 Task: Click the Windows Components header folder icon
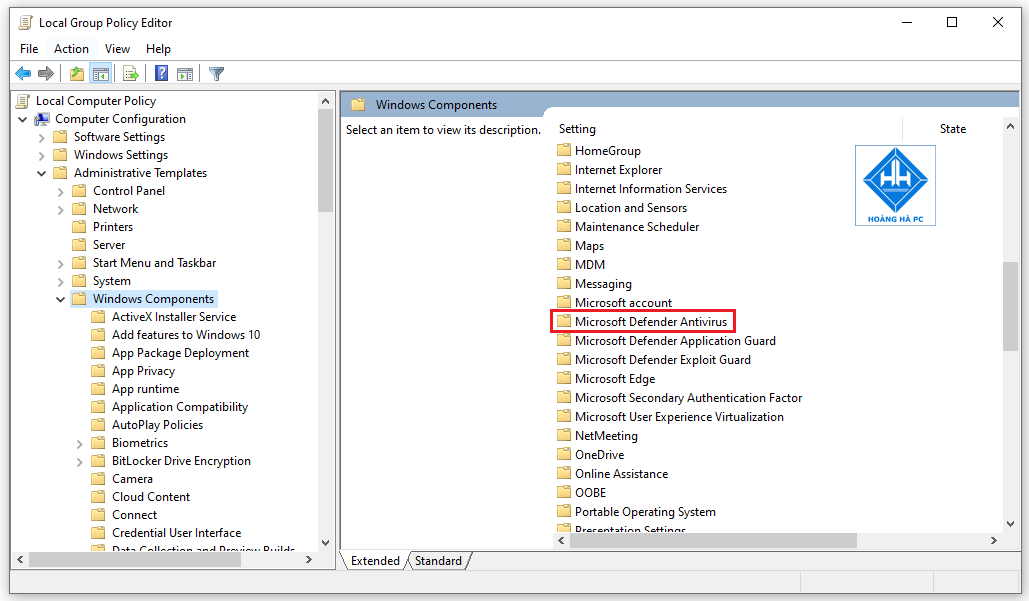(x=358, y=104)
